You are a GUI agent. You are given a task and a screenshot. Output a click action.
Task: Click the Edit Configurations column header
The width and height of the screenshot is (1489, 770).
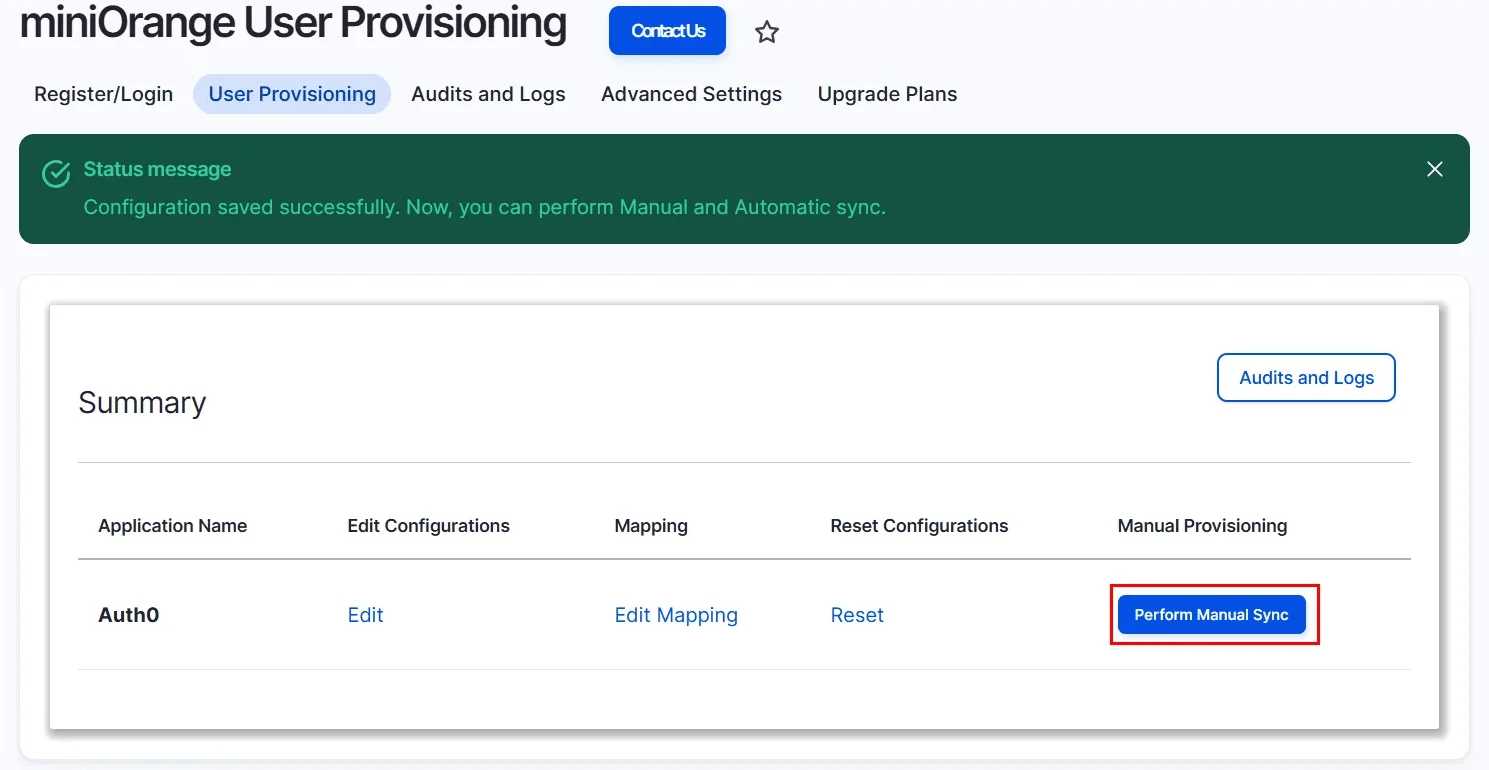(x=429, y=526)
